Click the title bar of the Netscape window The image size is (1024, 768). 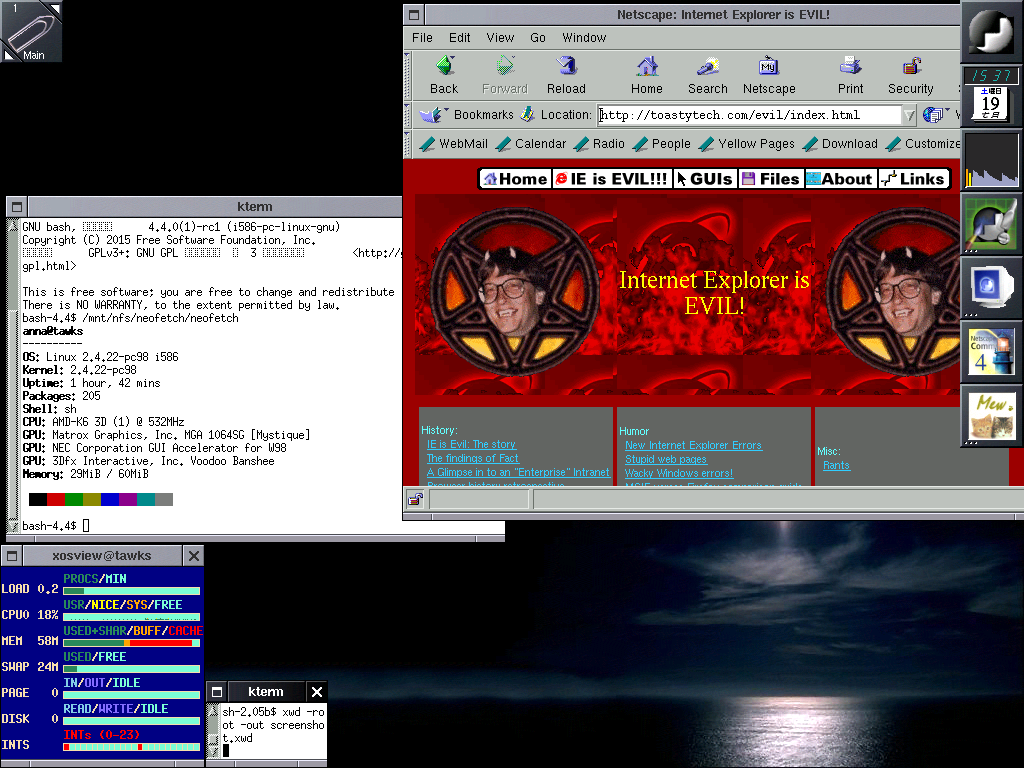(723, 14)
